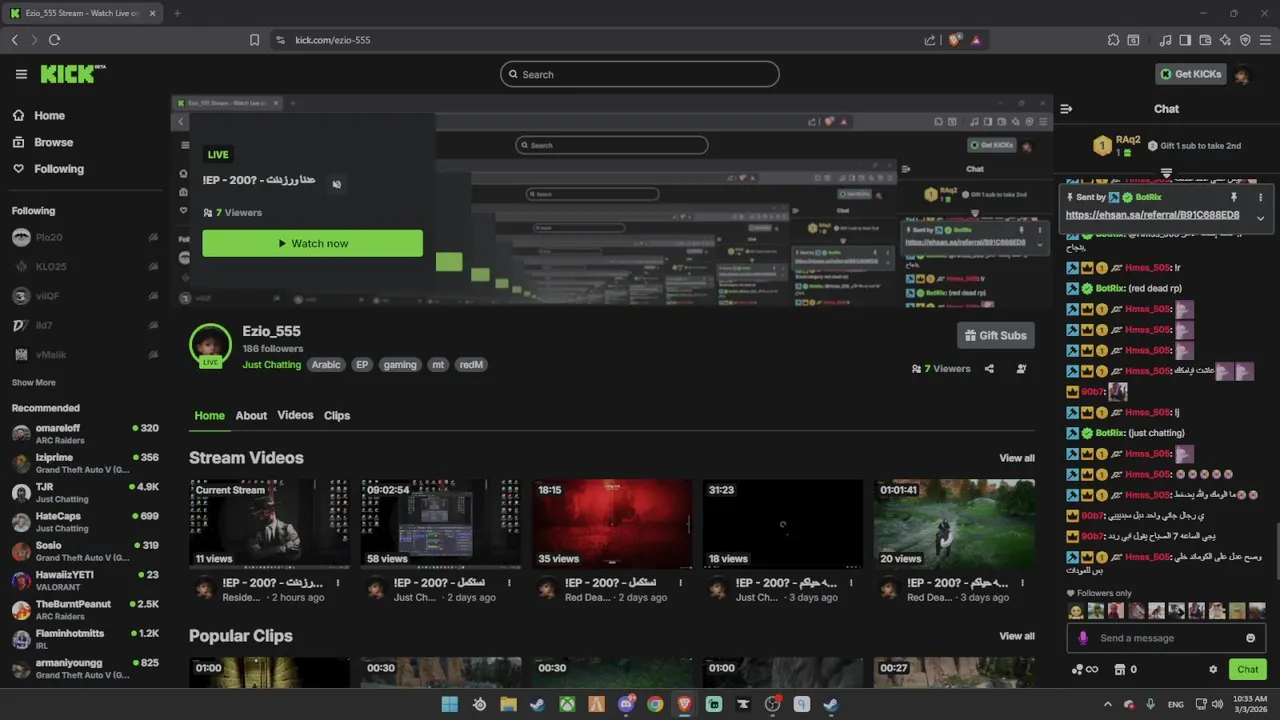
Task: Bookmark this page with the bookmark icon
Action: pyautogui.click(x=254, y=40)
